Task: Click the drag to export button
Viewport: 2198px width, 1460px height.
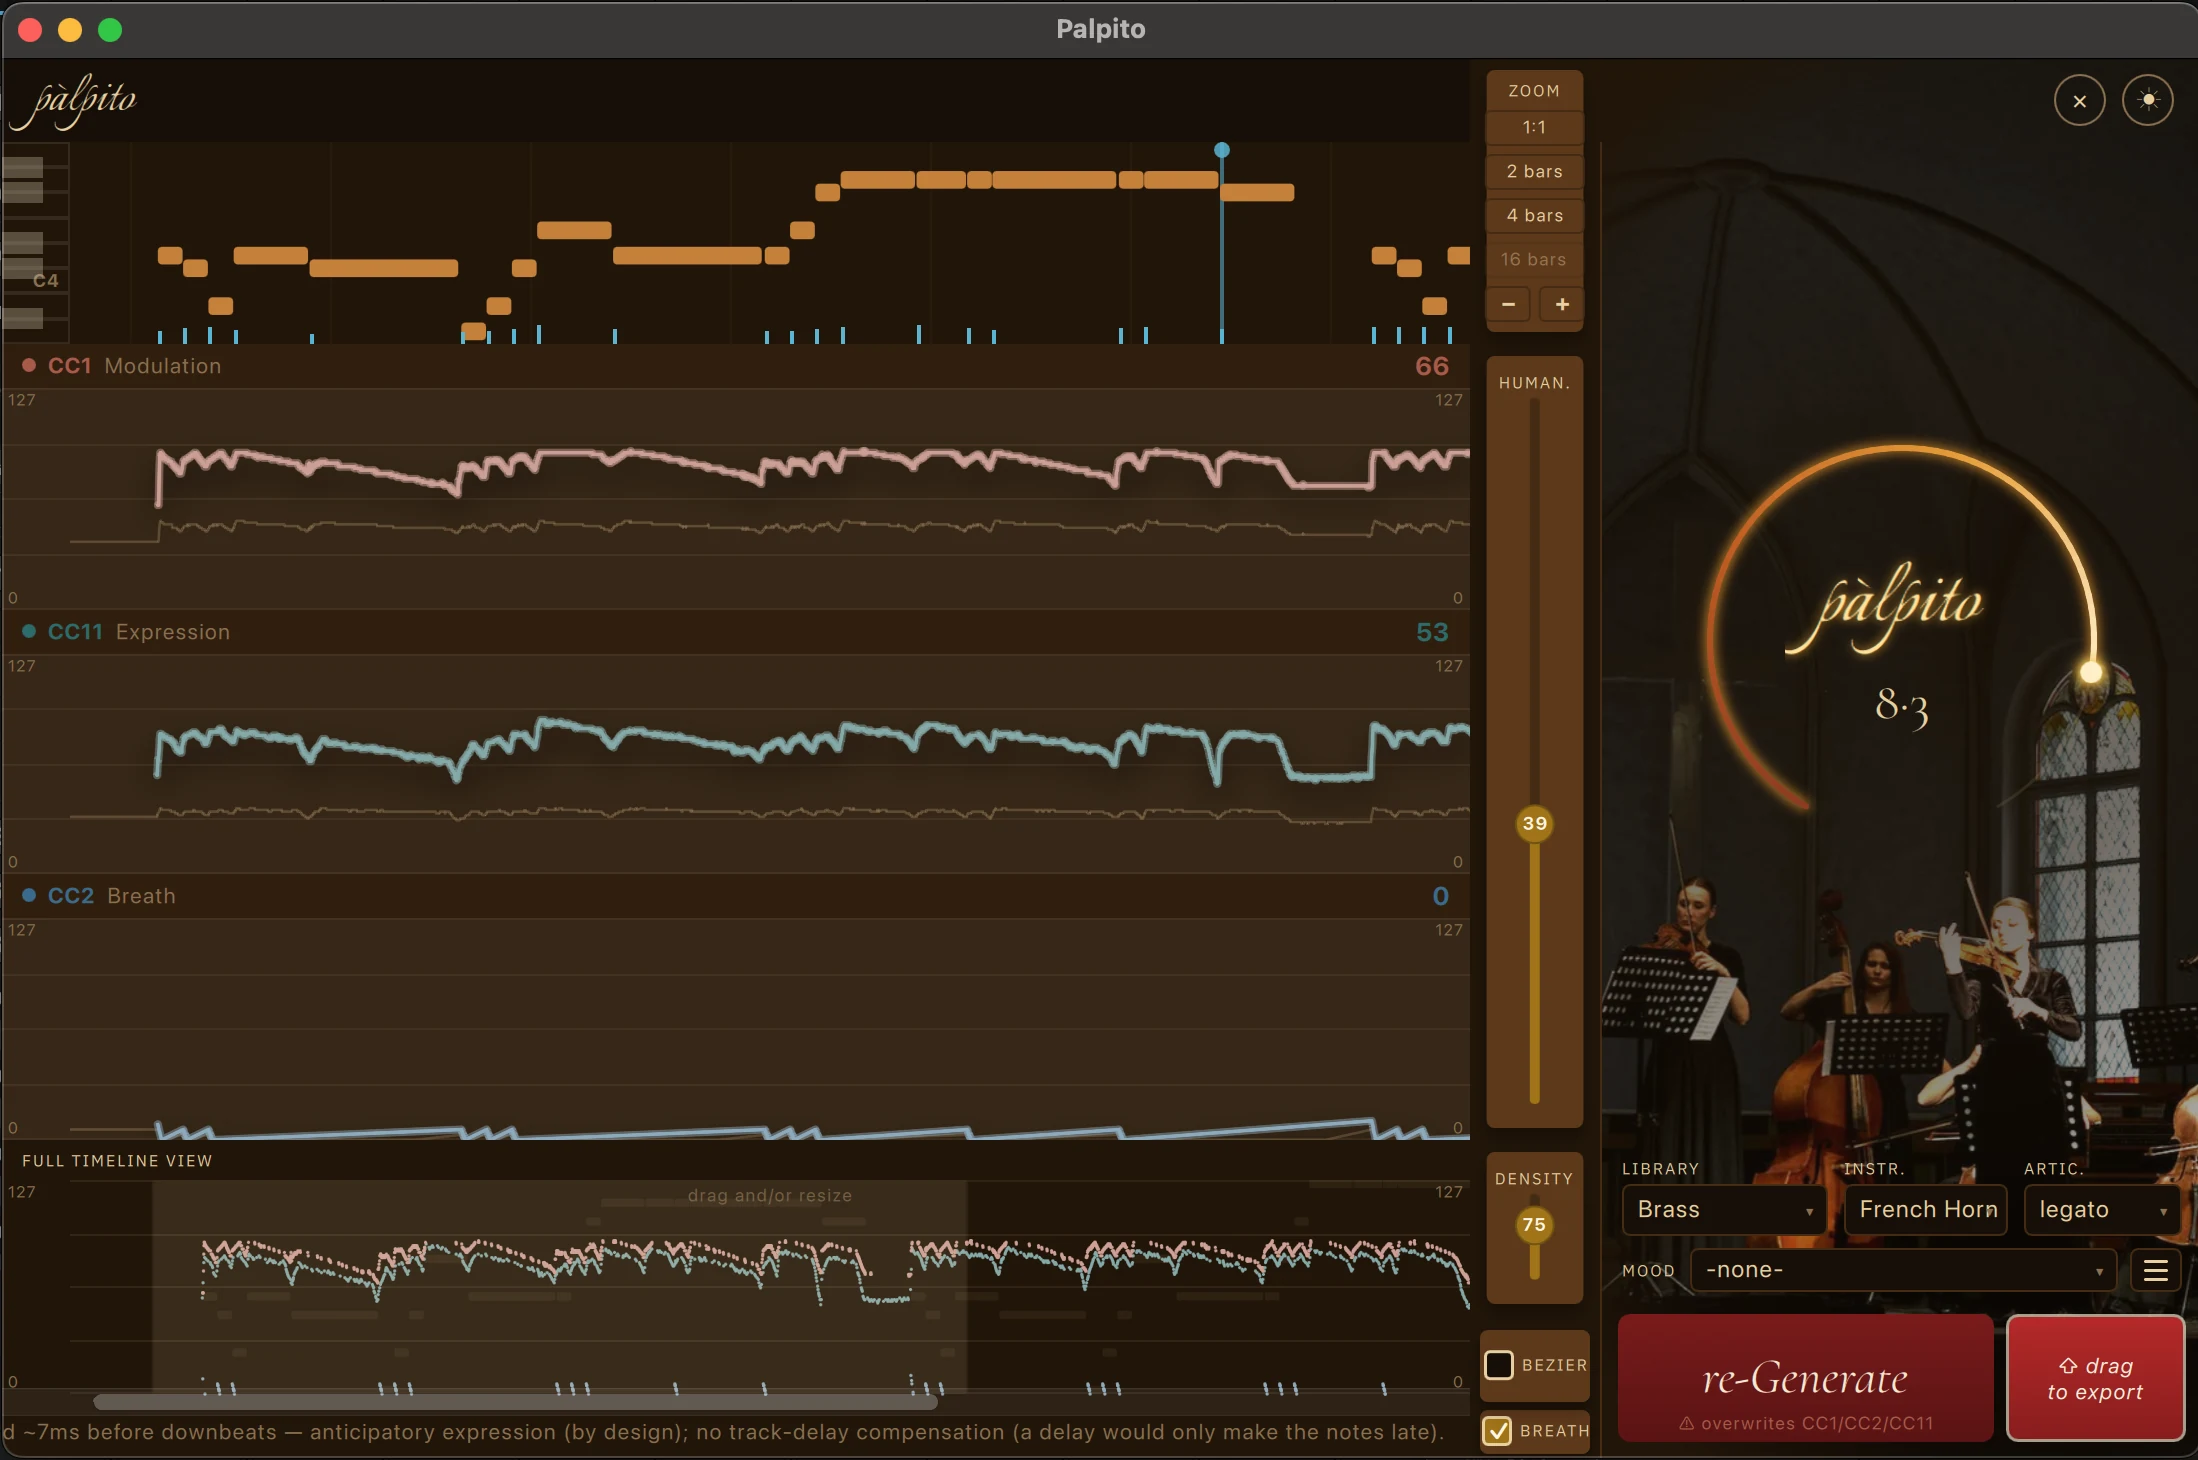Action: tap(2095, 1378)
